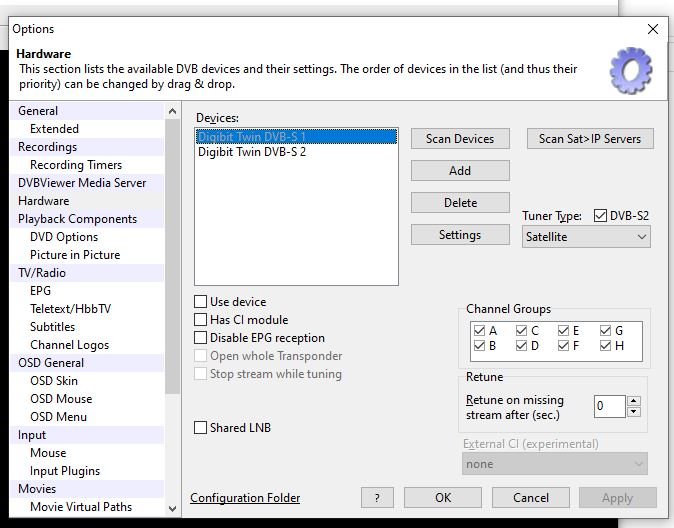This screenshot has height=528, width=674.
Task: Click the Scan Devices button
Action: [460, 139]
